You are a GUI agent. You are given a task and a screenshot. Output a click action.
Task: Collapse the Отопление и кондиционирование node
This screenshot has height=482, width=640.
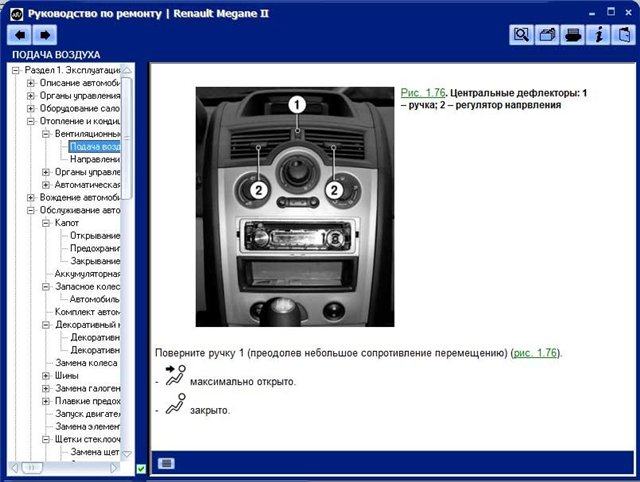tap(31, 121)
